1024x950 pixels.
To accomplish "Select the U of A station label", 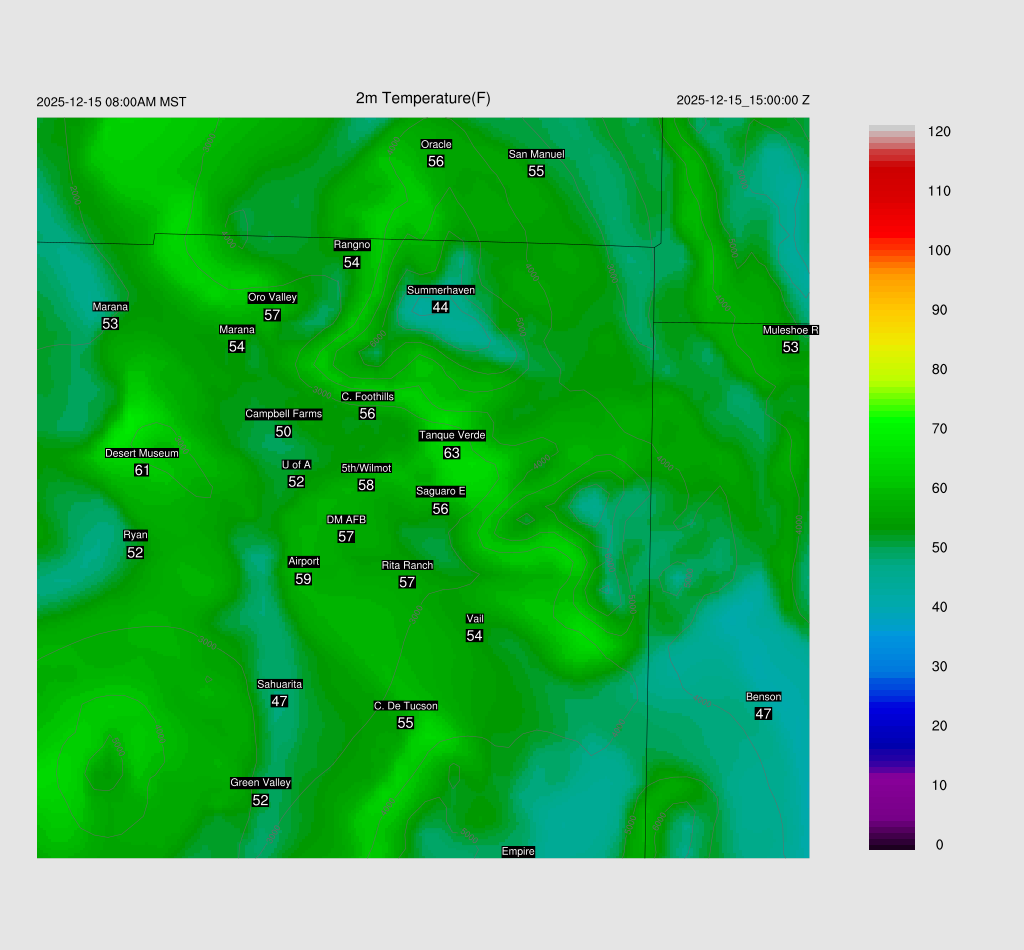I will (296, 464).
